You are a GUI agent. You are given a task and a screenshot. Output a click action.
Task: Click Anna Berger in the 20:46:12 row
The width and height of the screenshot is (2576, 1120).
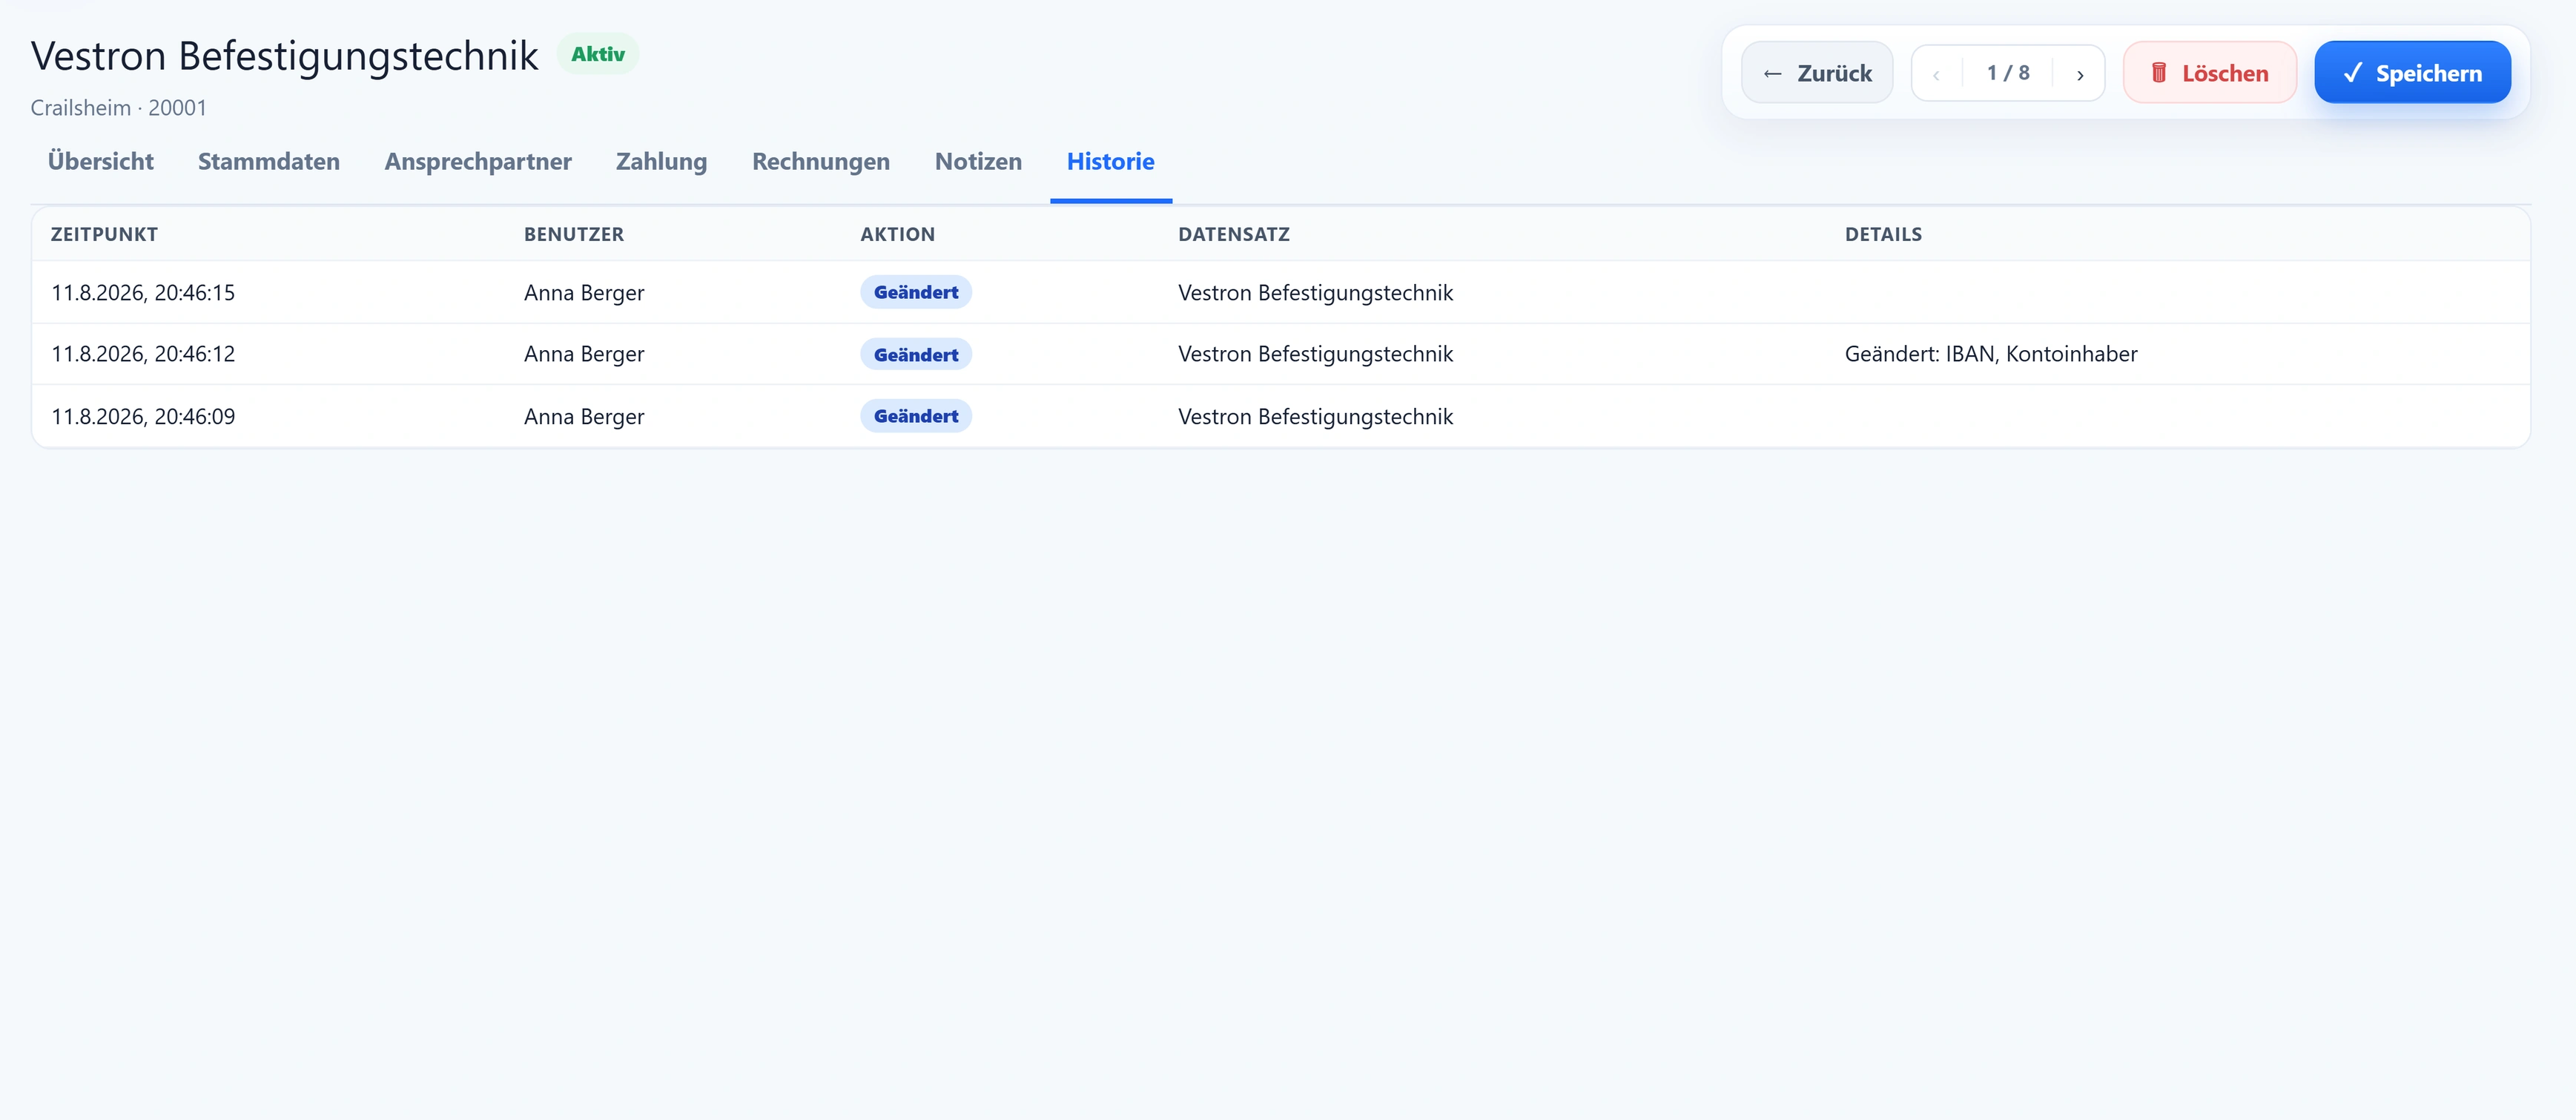[584, 354]
